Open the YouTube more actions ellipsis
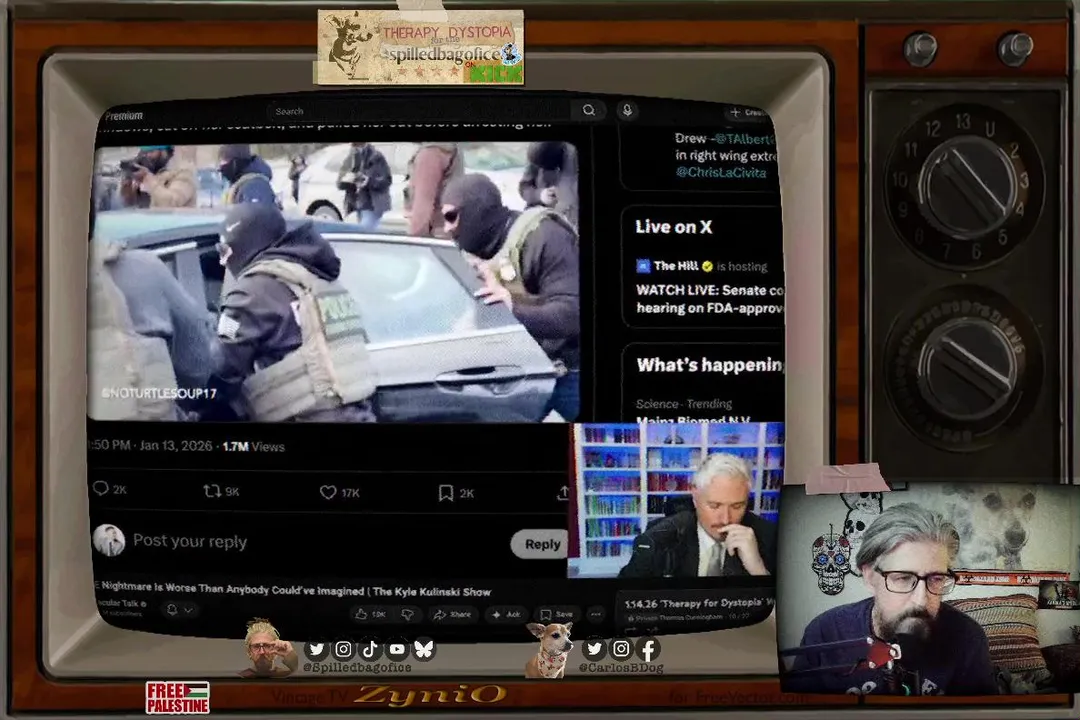1080x720 pixels. (596, 614)
